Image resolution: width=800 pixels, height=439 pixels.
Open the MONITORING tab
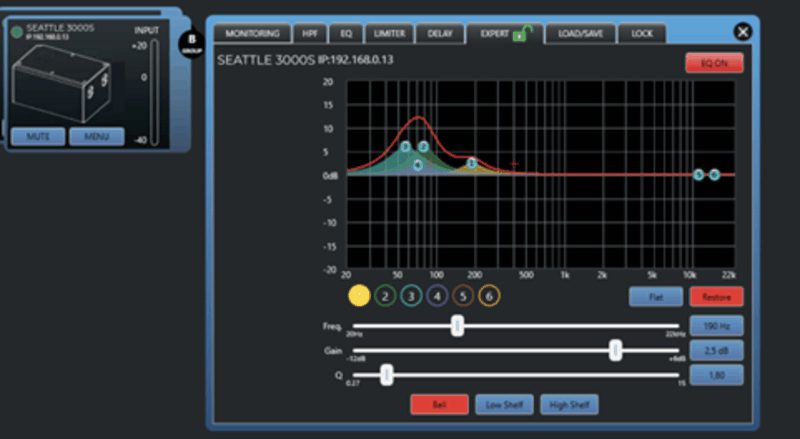click(253, 34)
